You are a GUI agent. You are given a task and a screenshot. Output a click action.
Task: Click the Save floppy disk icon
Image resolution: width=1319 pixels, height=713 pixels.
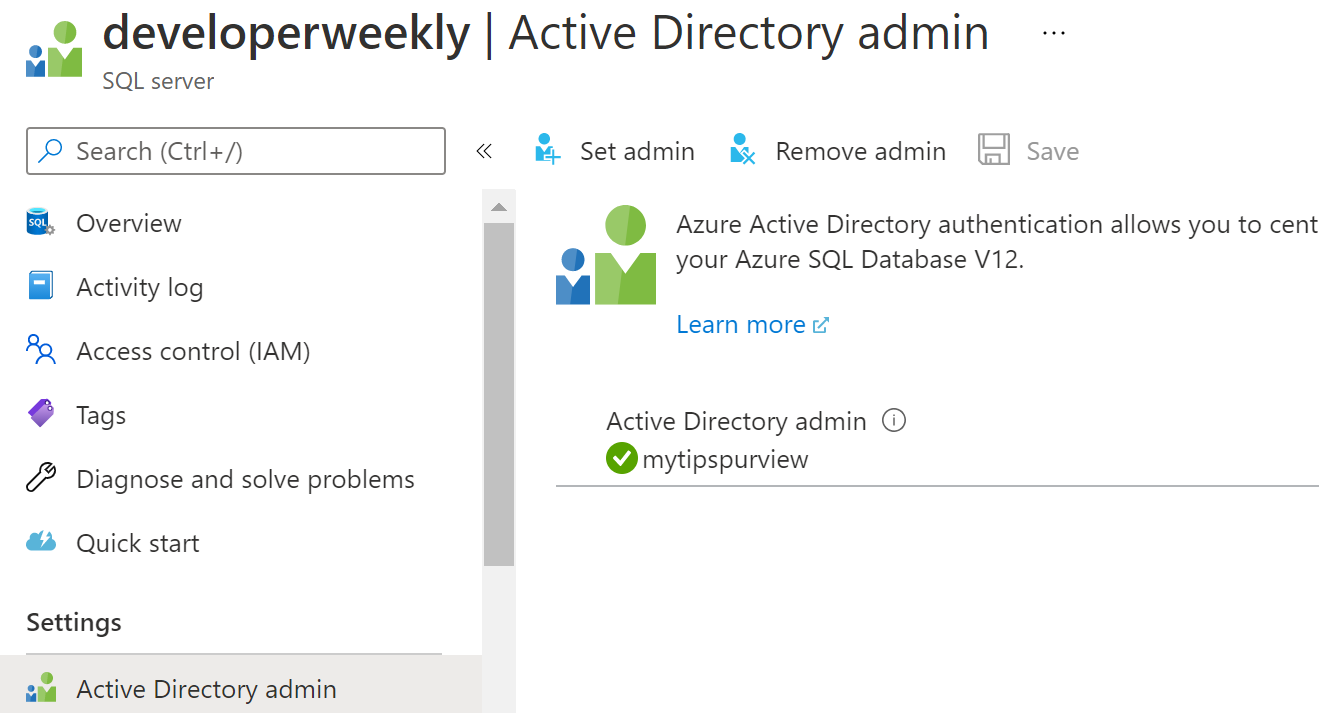pos(994,150)
